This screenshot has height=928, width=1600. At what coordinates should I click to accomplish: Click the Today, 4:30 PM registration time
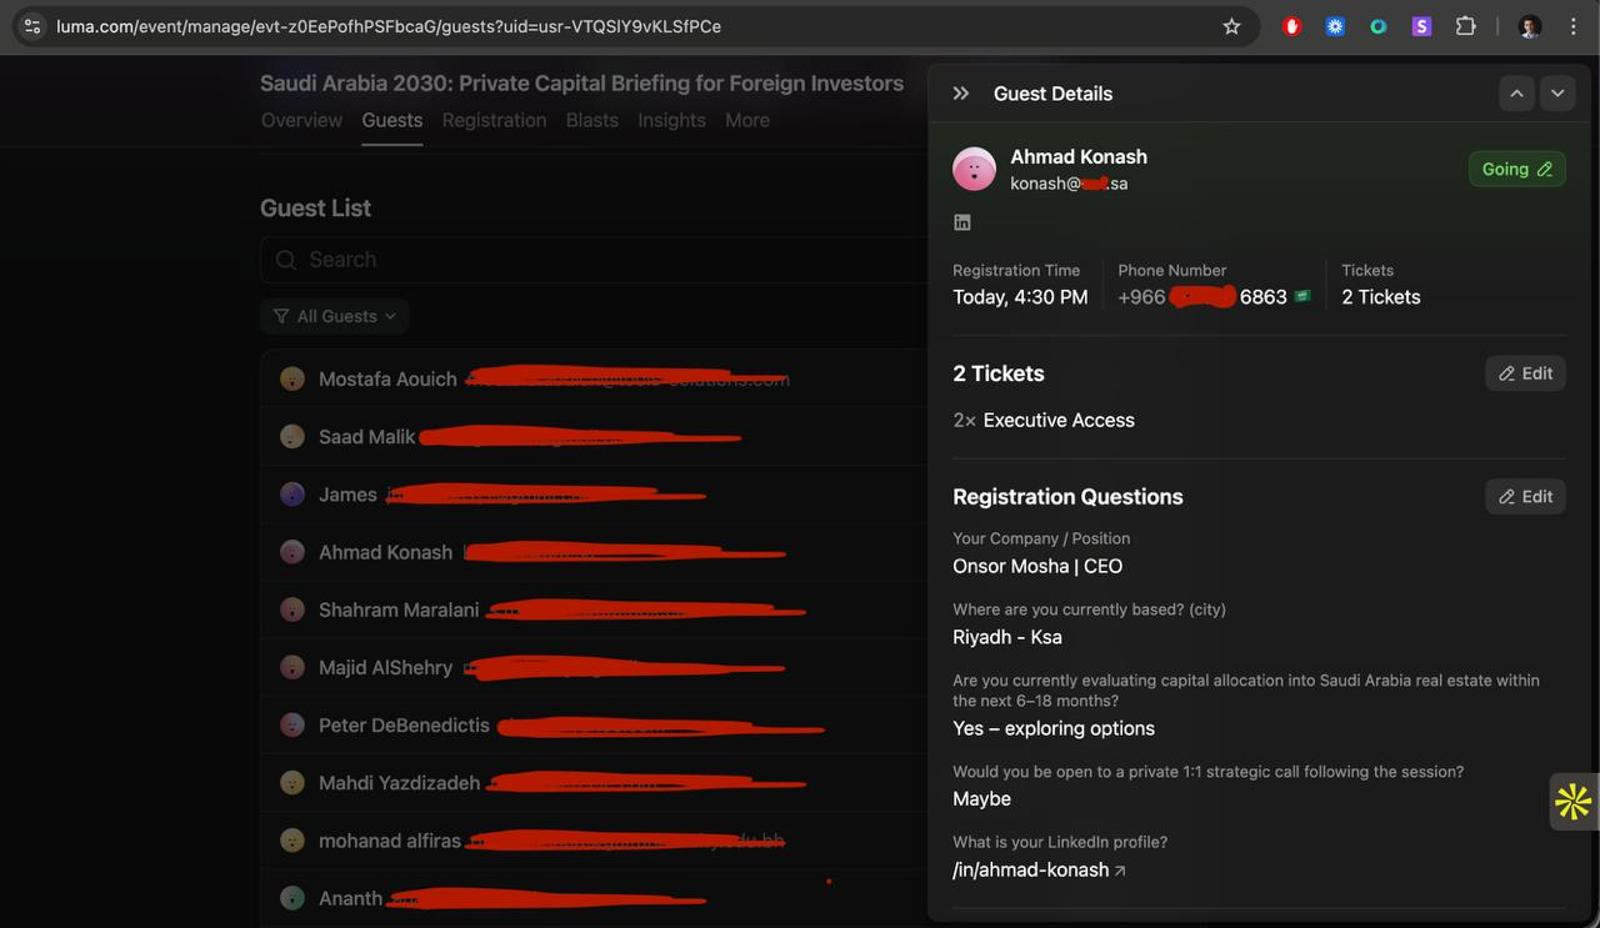click(x=1020, y=297)
